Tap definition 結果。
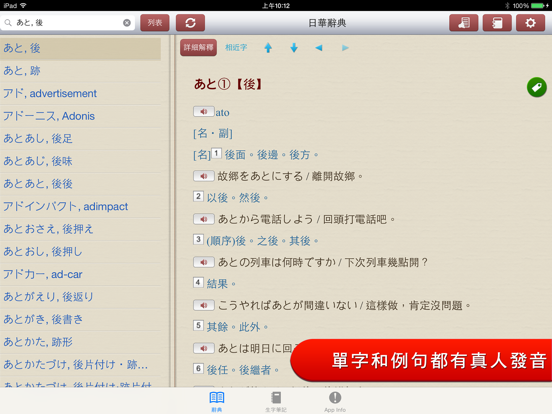The width and height of the screenshot is (552, 414). point(221,284)
